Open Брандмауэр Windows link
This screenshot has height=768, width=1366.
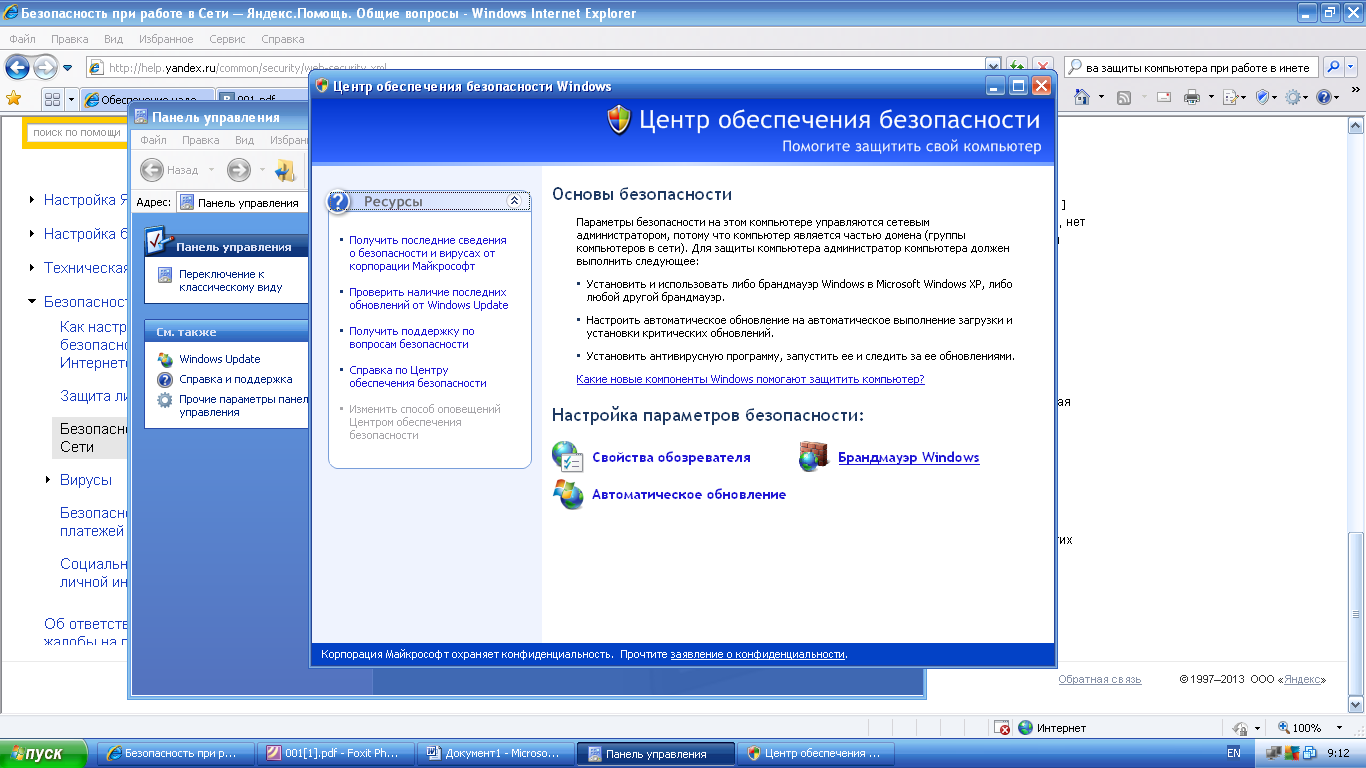(908, 457)
